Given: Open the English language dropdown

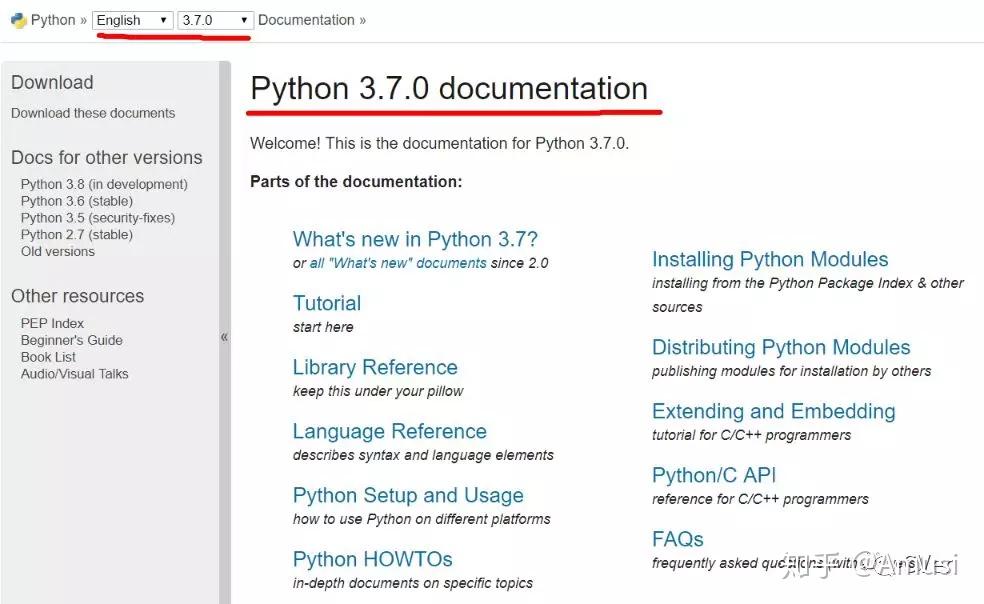Looking at the screenshot, I should (x=132, y=20).
